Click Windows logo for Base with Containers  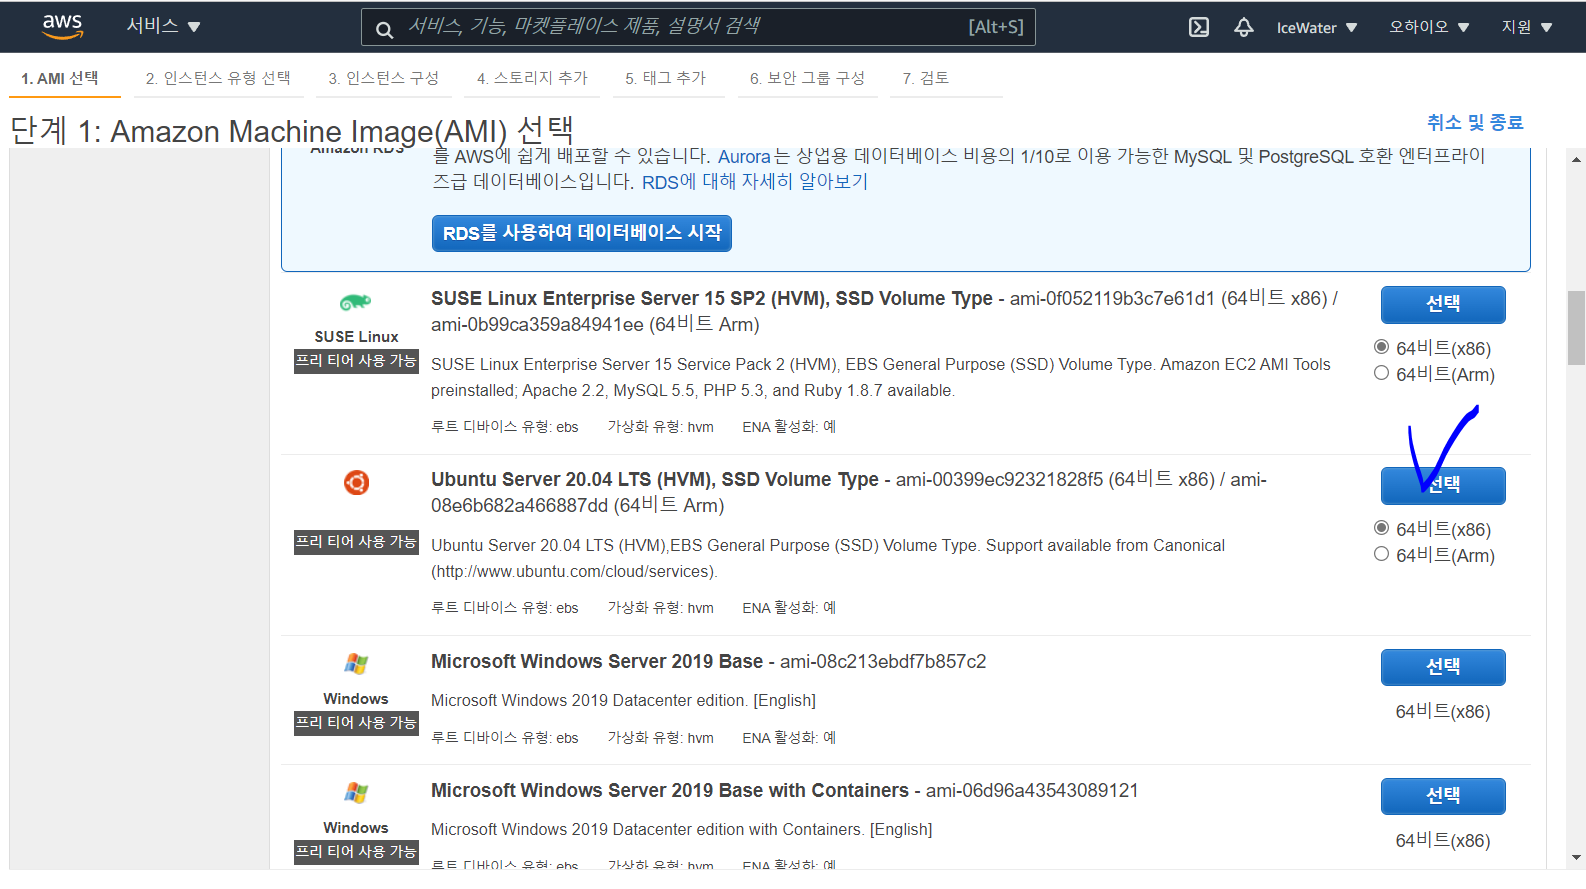pyautogui.click(x=356, y=792)
